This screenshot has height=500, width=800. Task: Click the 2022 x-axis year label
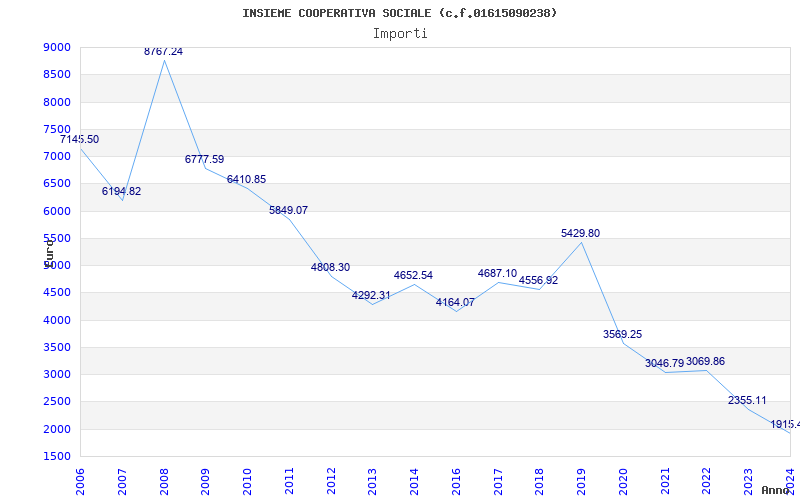[707, 482]
